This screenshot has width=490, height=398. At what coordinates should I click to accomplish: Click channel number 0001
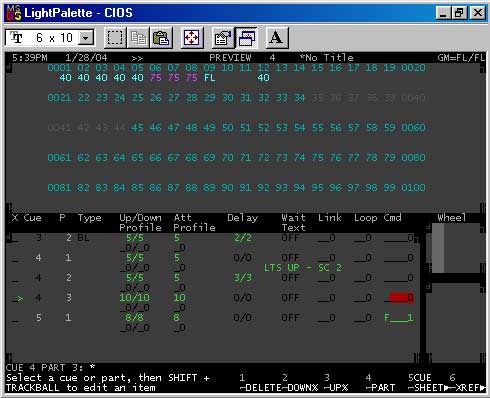click(x=59, y=68)
